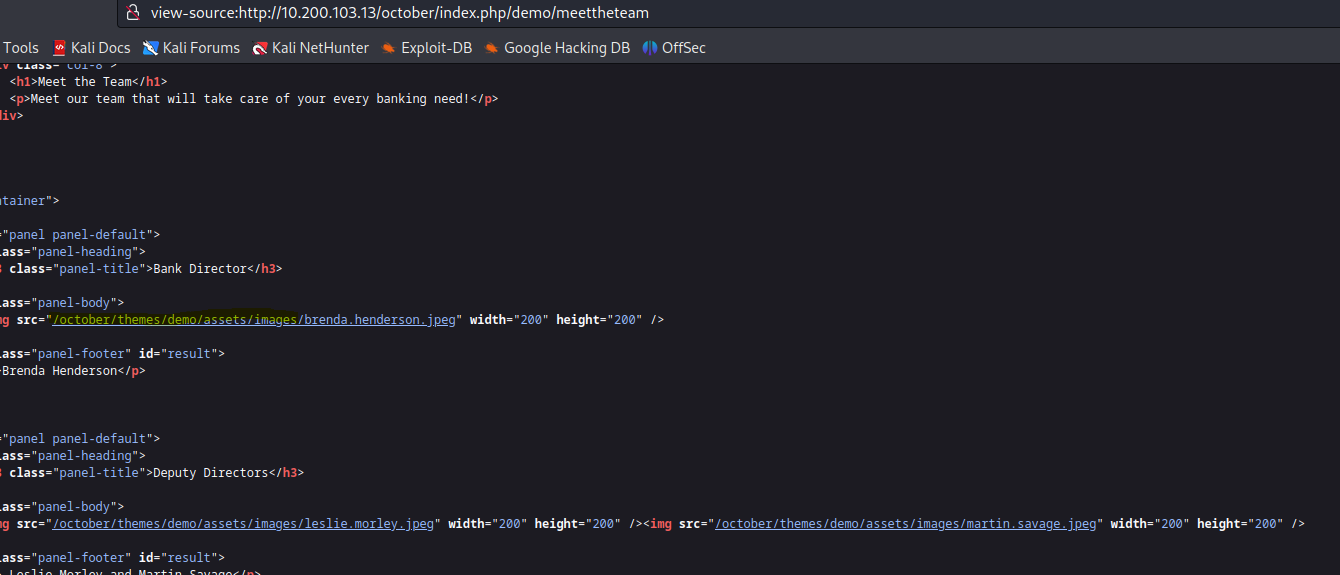Screen dimensions: 1340x575
Task: Open the Kali NetHunter bookmark
Action: point(310,48)
